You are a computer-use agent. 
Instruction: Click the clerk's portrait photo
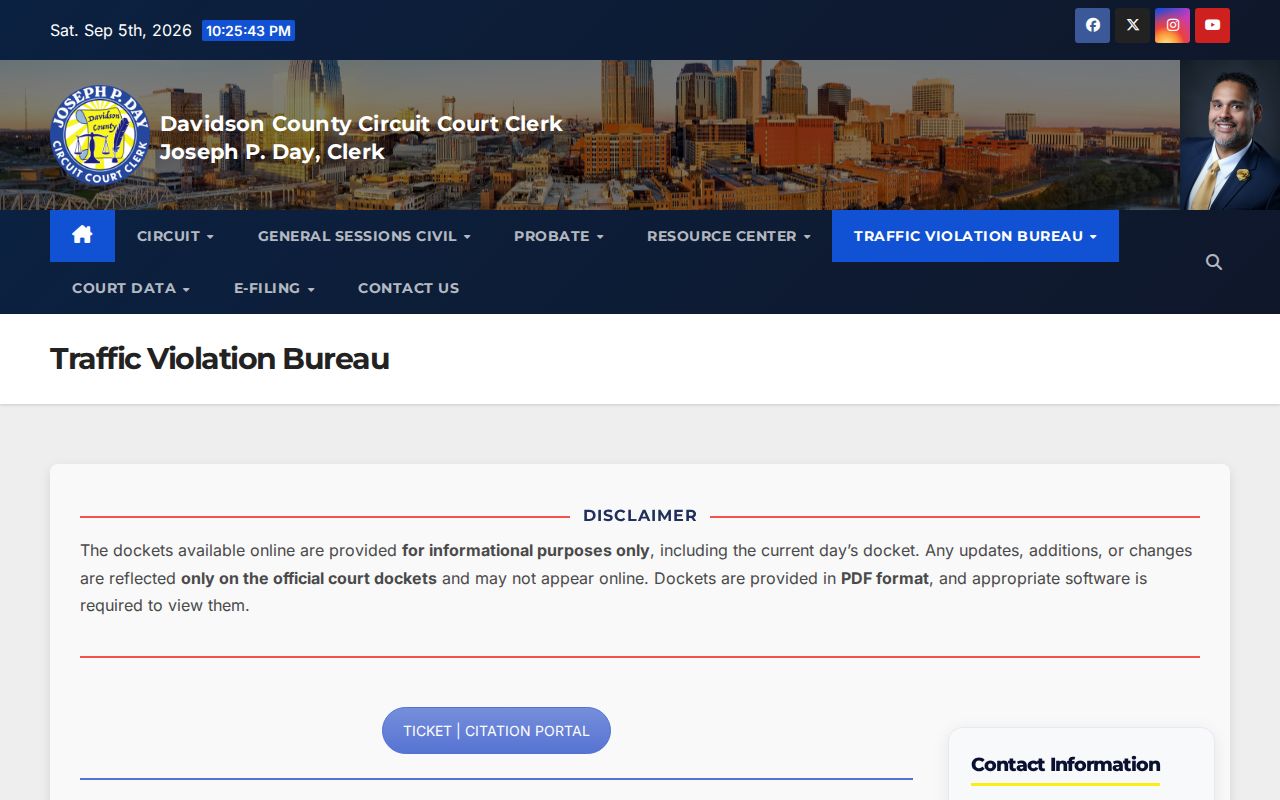(1230, 135)
